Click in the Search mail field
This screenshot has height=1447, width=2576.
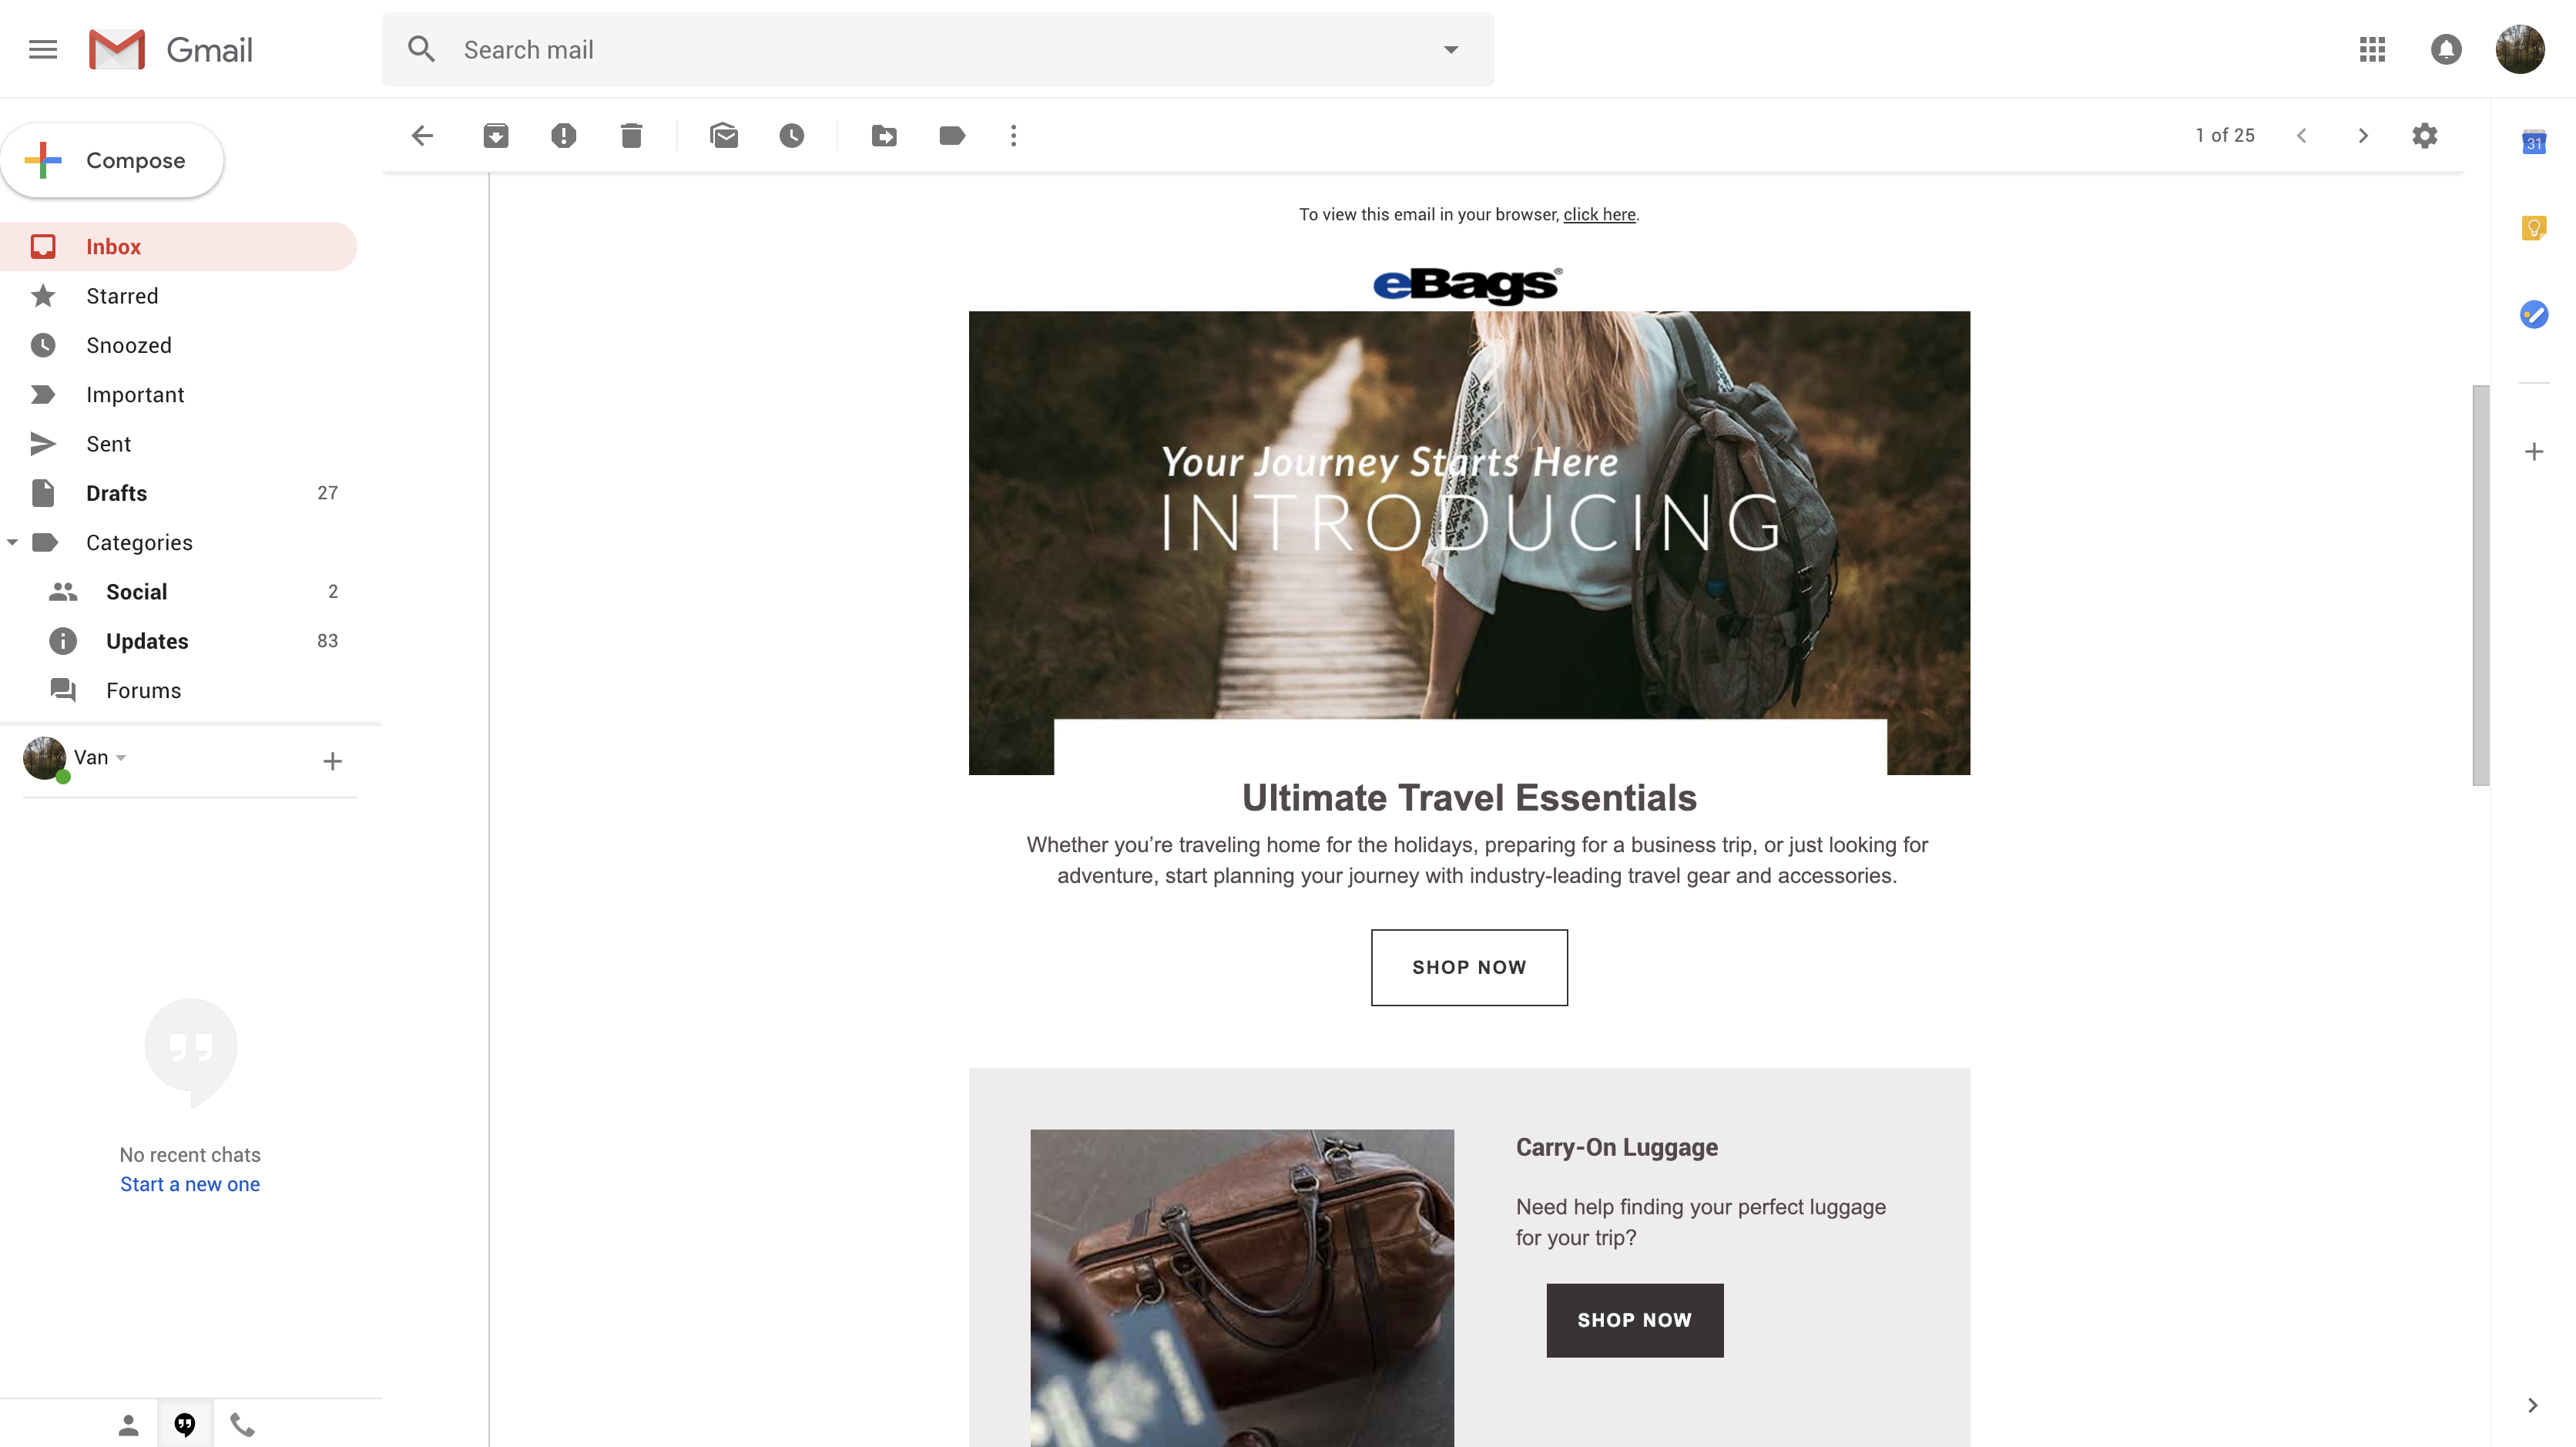click(937, 49)
